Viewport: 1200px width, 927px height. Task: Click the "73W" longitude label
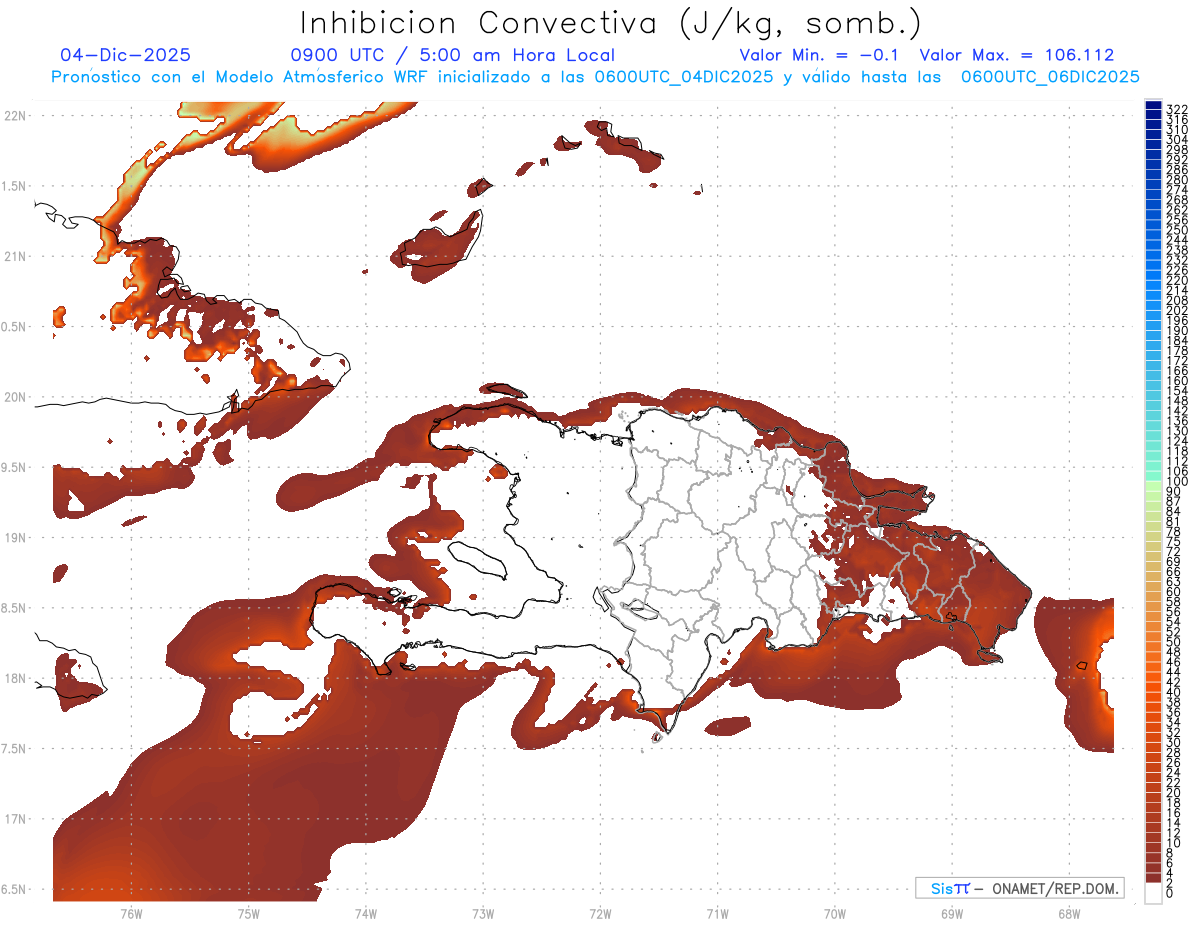[x=483, y=912]
